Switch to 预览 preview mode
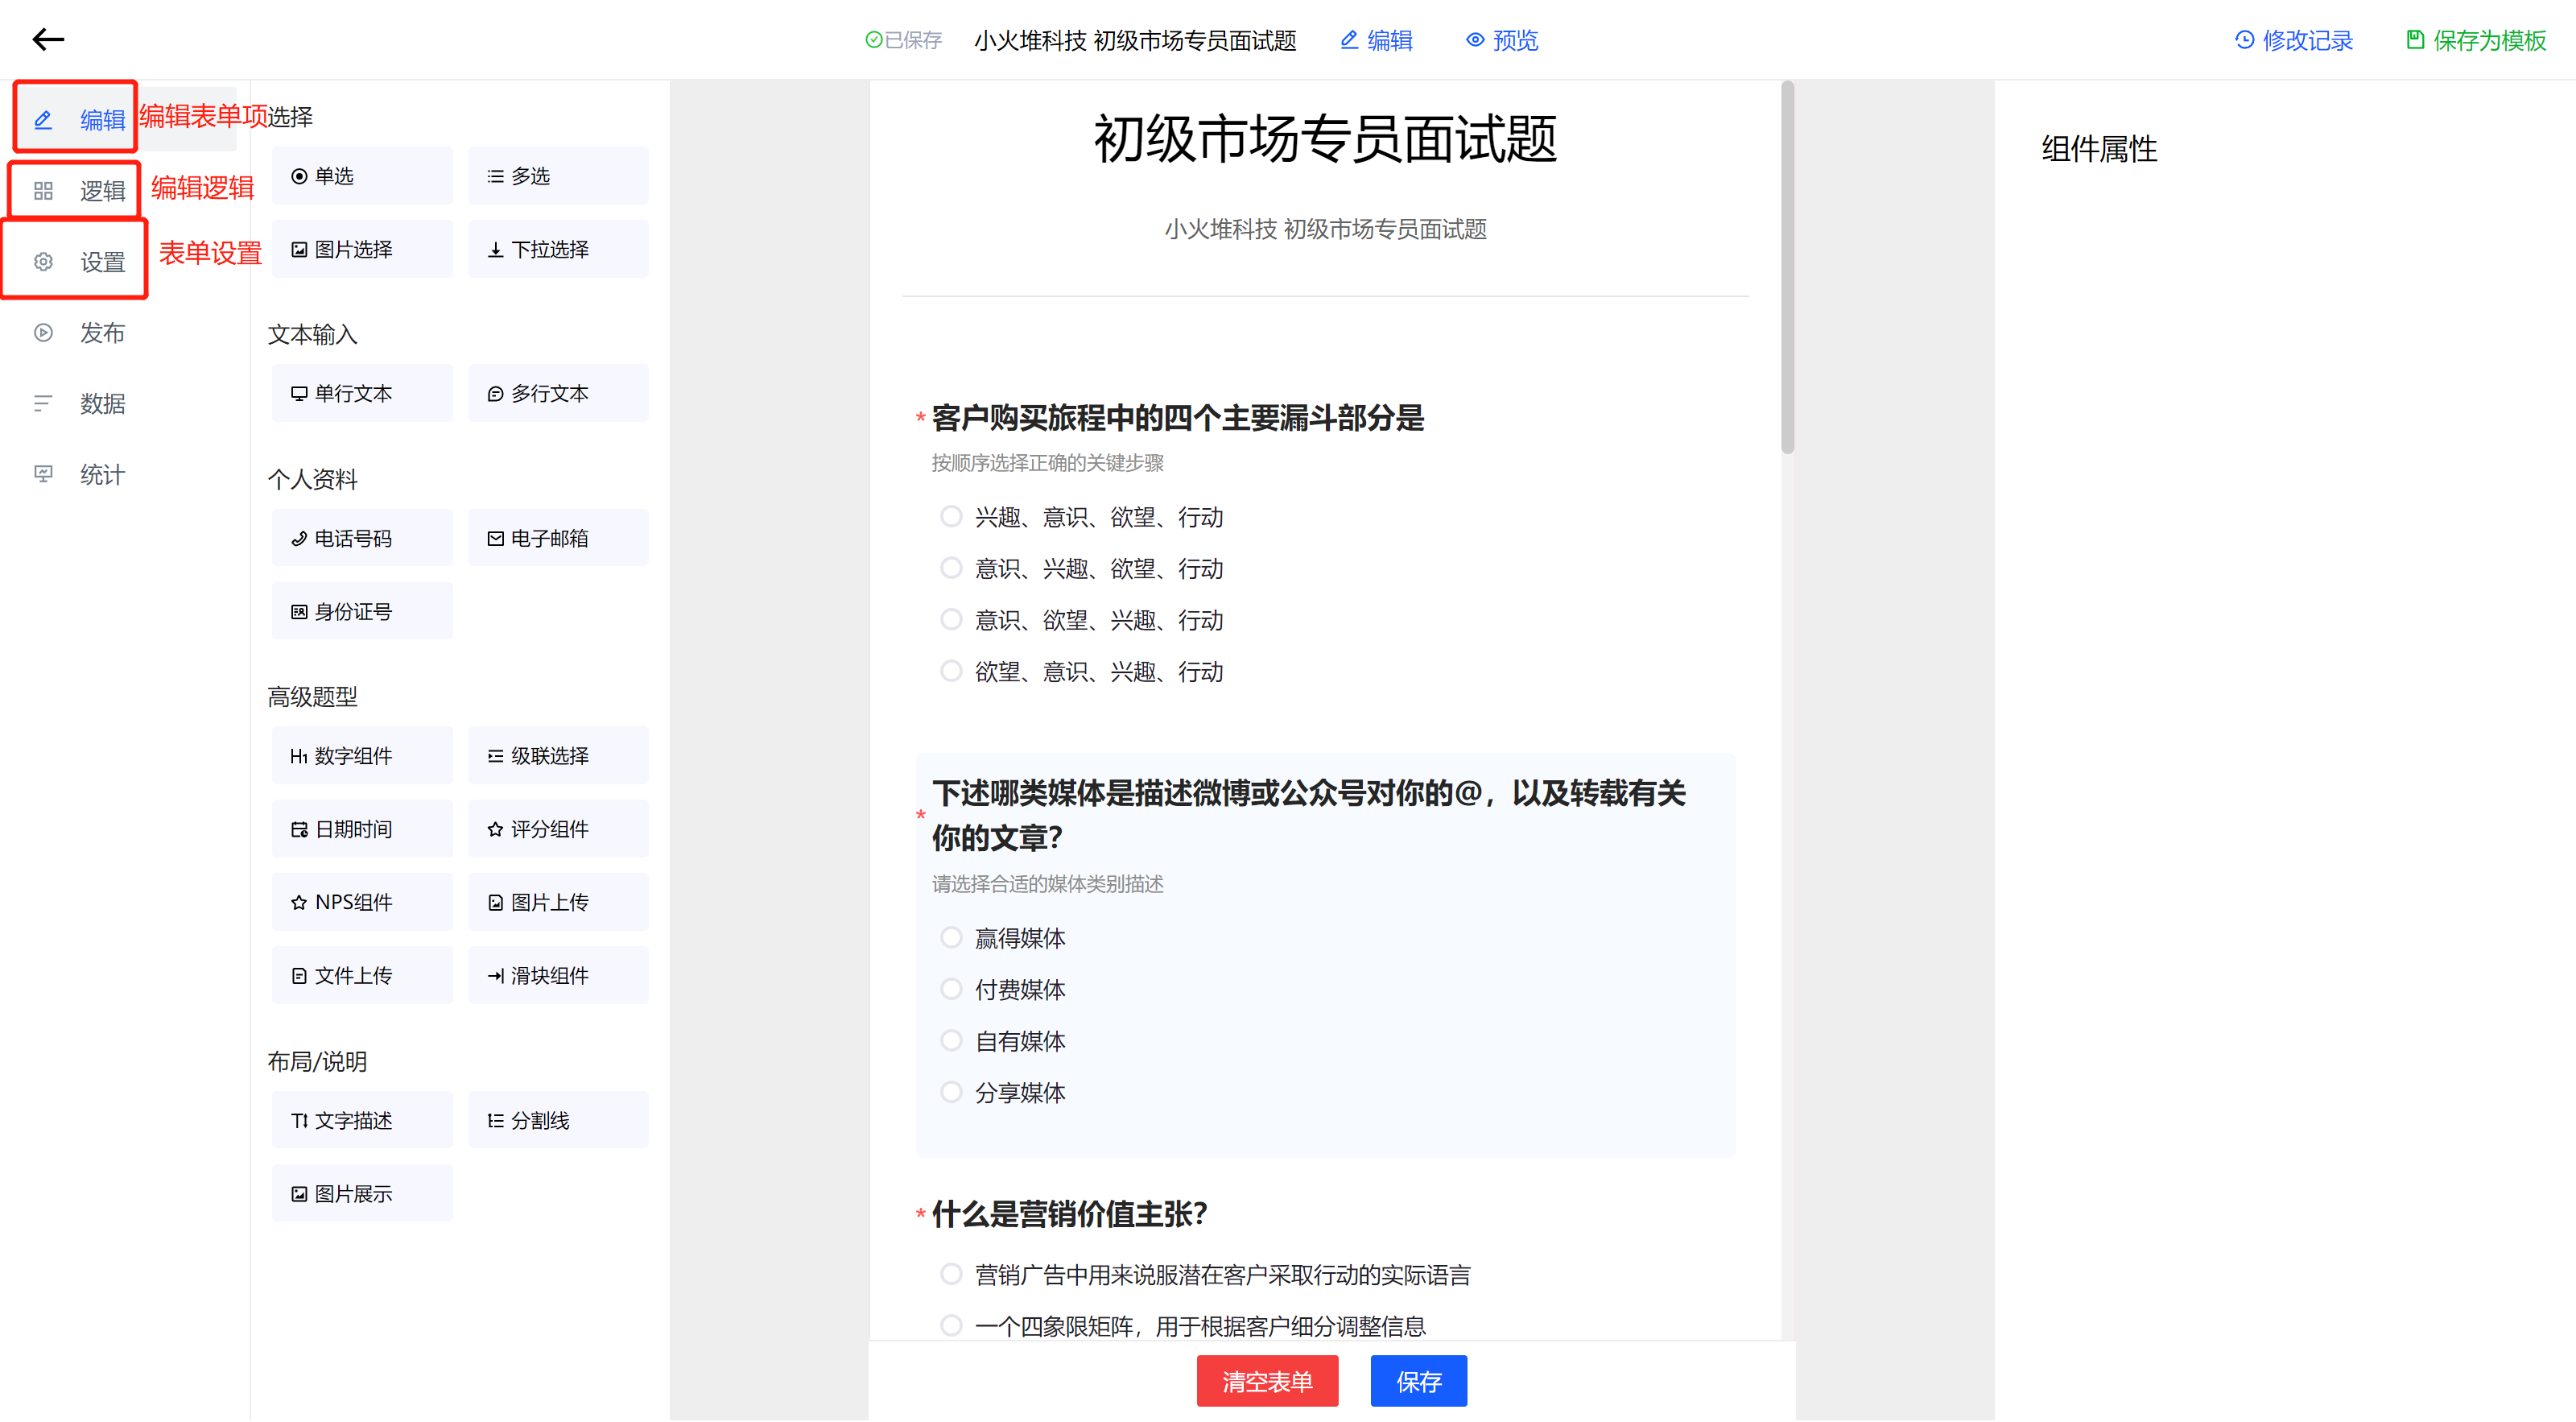2576x1422 pixels. [1501, 40]
